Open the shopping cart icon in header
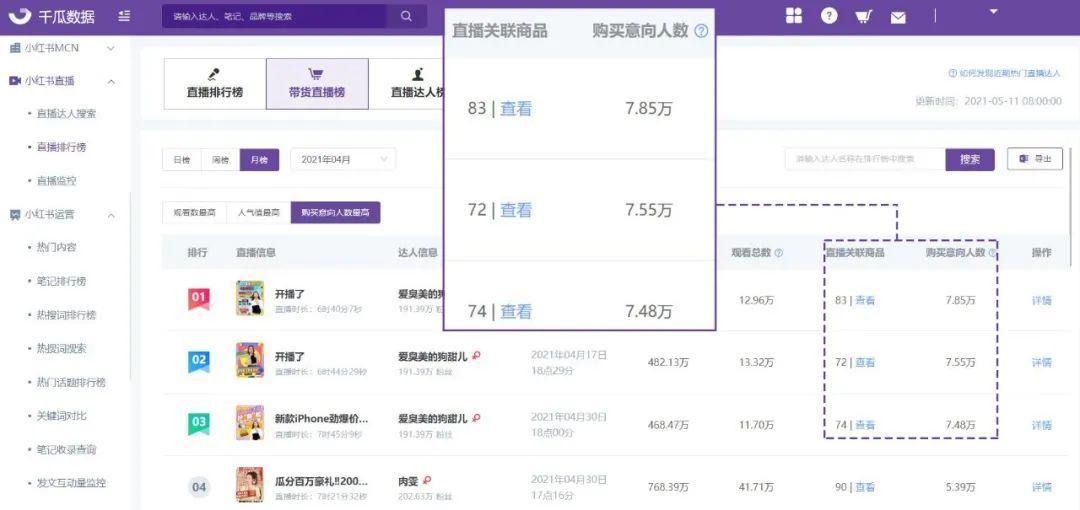 point(863,16)
